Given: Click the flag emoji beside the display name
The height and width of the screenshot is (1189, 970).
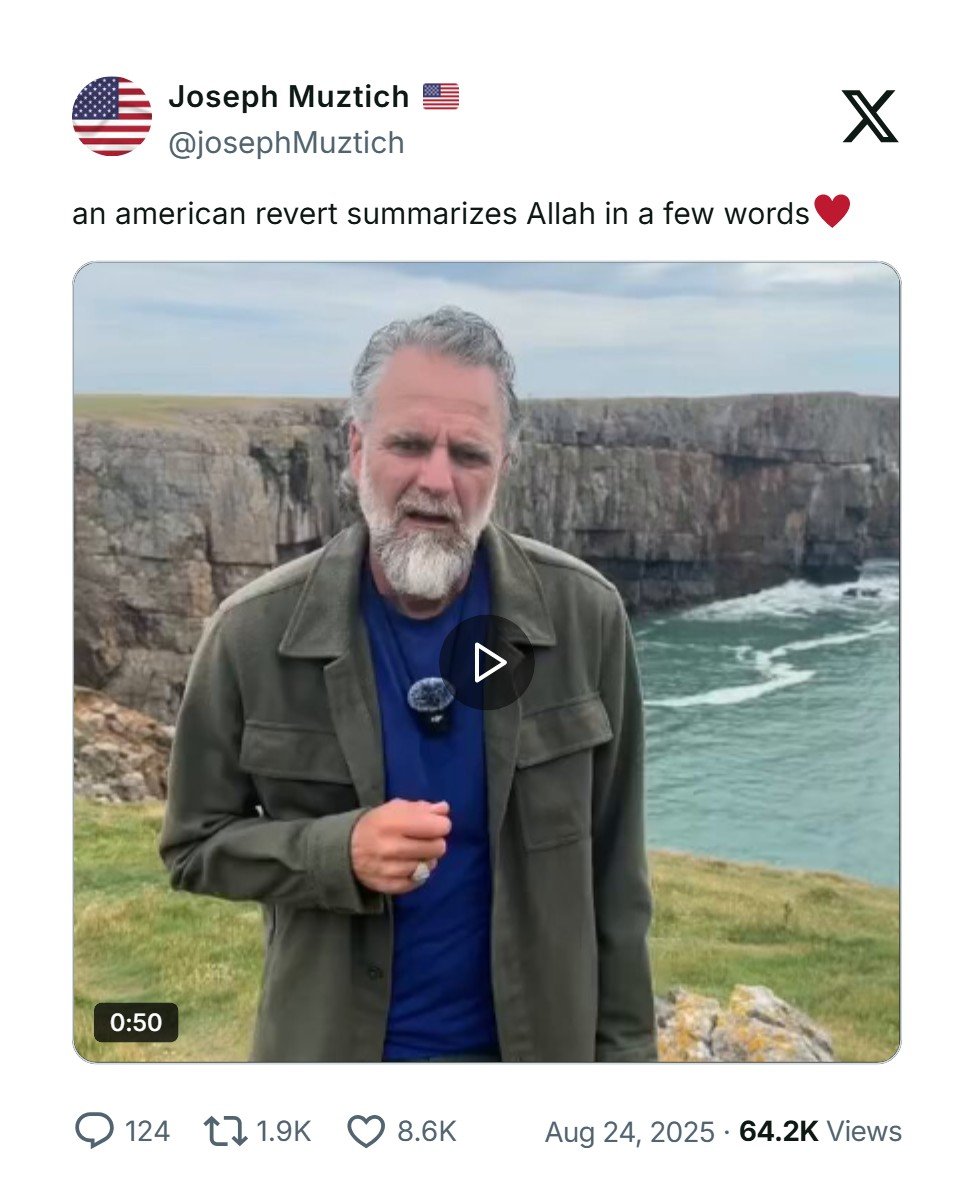Looking at the screenshot, I should tap(440, 97).
